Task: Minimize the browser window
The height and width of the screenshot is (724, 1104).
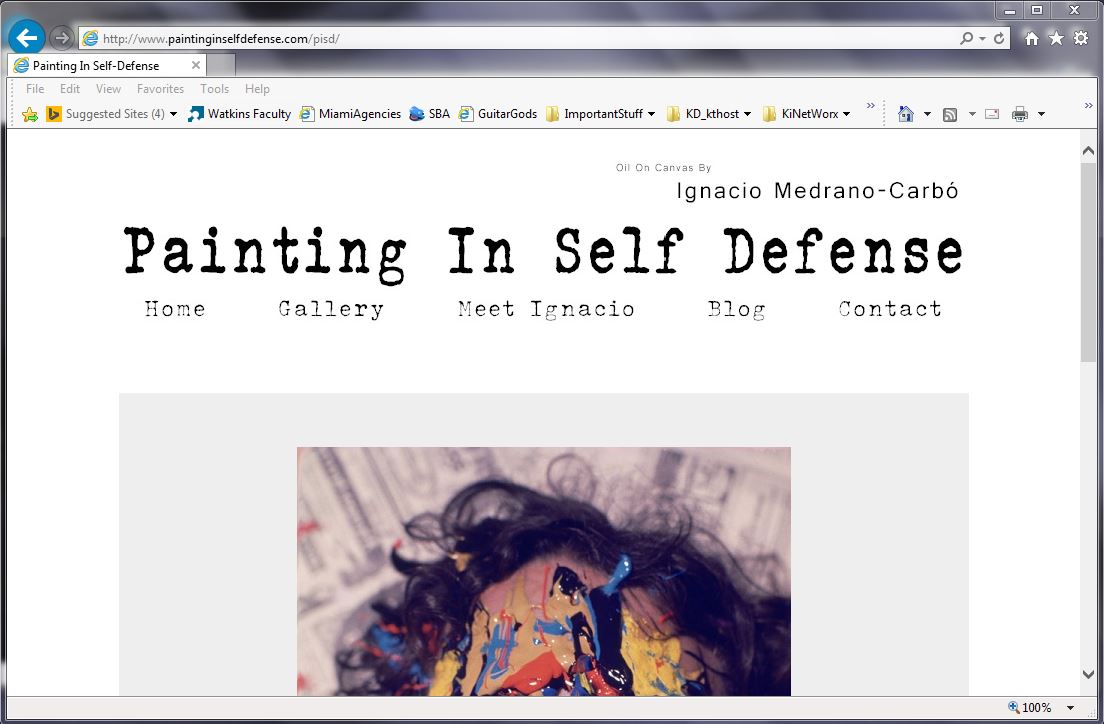Action: [1010, 11]
